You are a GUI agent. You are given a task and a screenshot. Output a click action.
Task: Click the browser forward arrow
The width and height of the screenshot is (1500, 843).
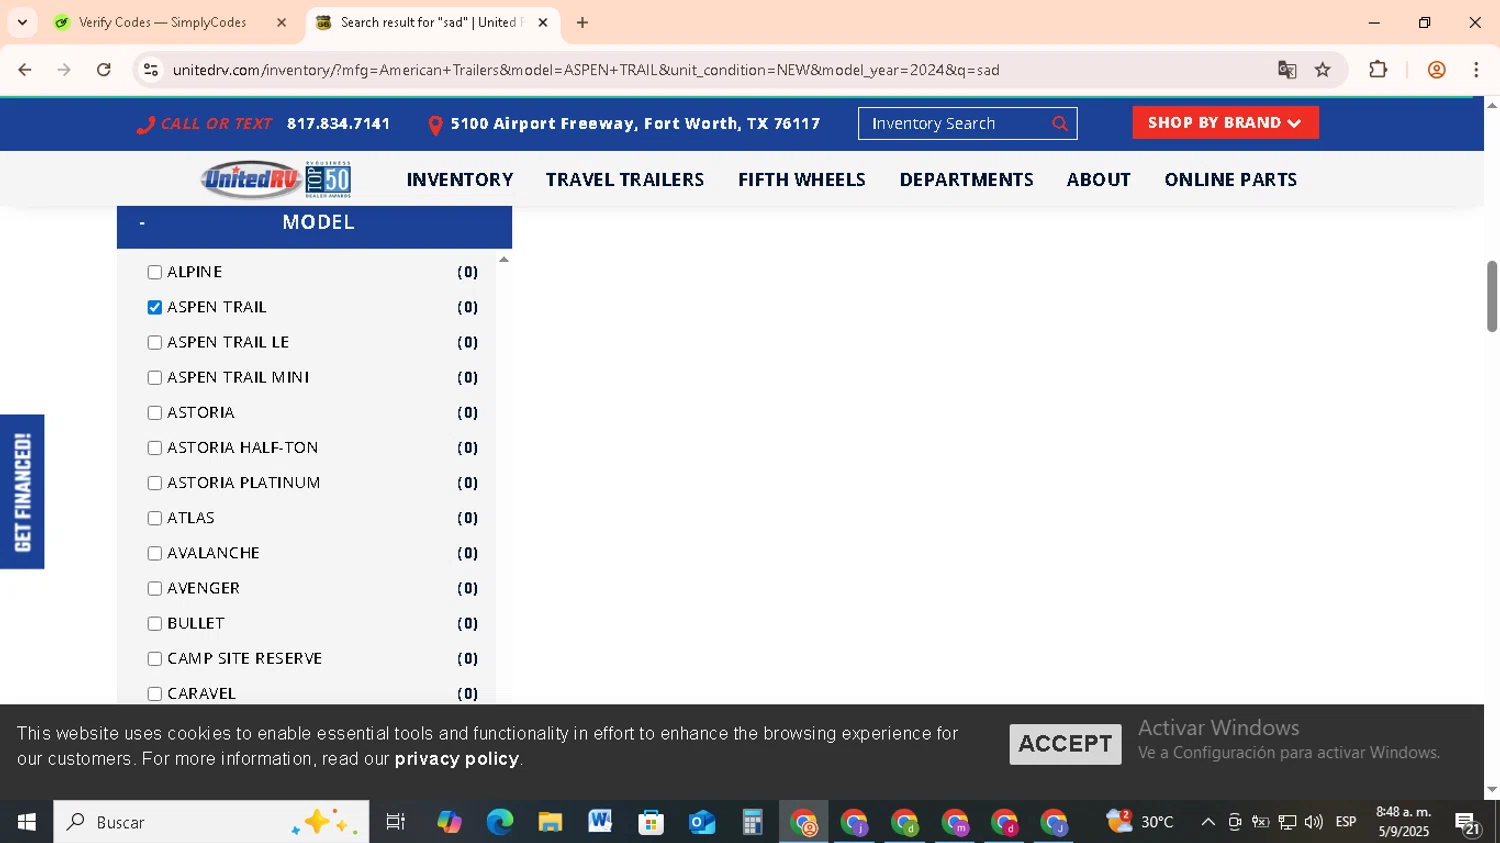(x=64, y=70)
